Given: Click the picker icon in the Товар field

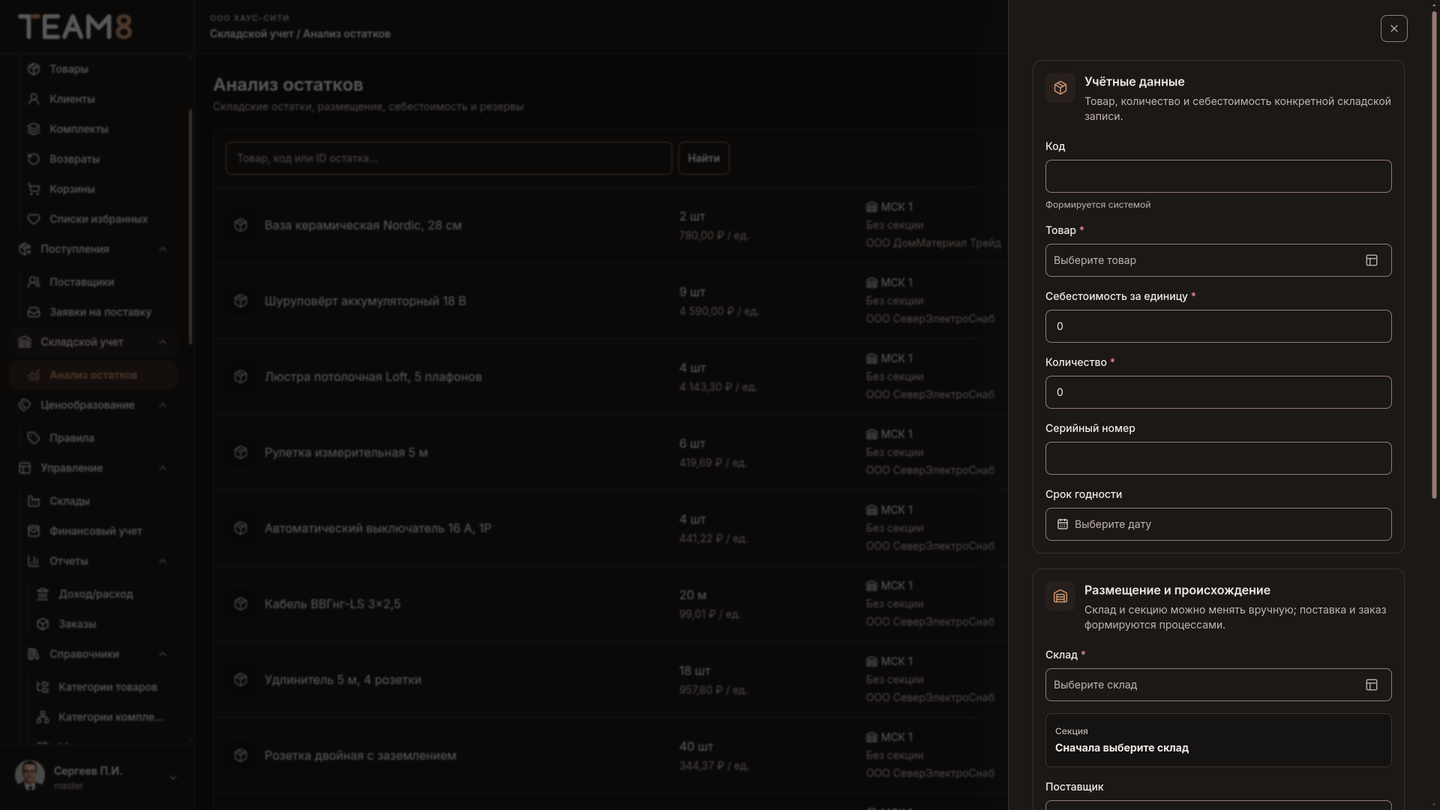Looking at the screenshot, I should coord(1371,260).
